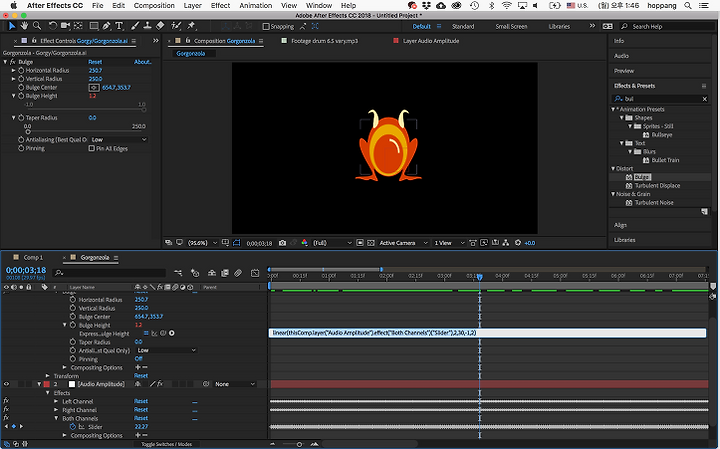Expand the Left Channel effect in timeline
This screenshot has width=720, height=449.
point(56,402)
